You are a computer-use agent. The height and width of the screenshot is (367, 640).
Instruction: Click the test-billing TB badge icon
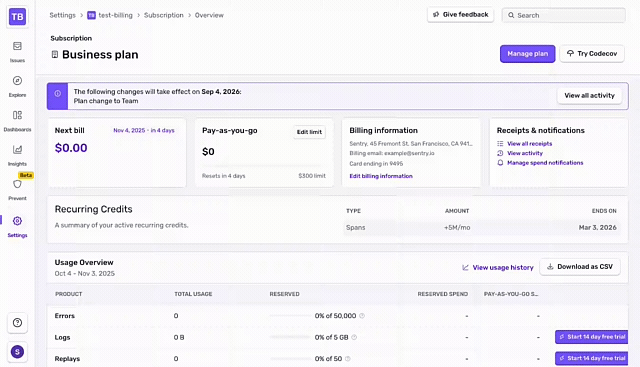pyautogui.click(x=91, y=15)
